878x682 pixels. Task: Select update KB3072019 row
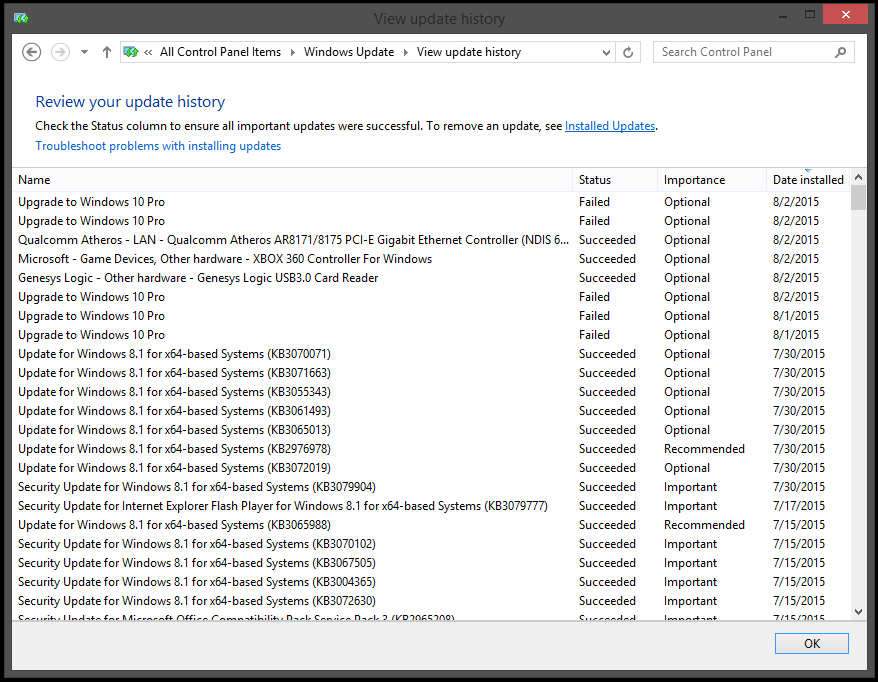tap(431, 468)
